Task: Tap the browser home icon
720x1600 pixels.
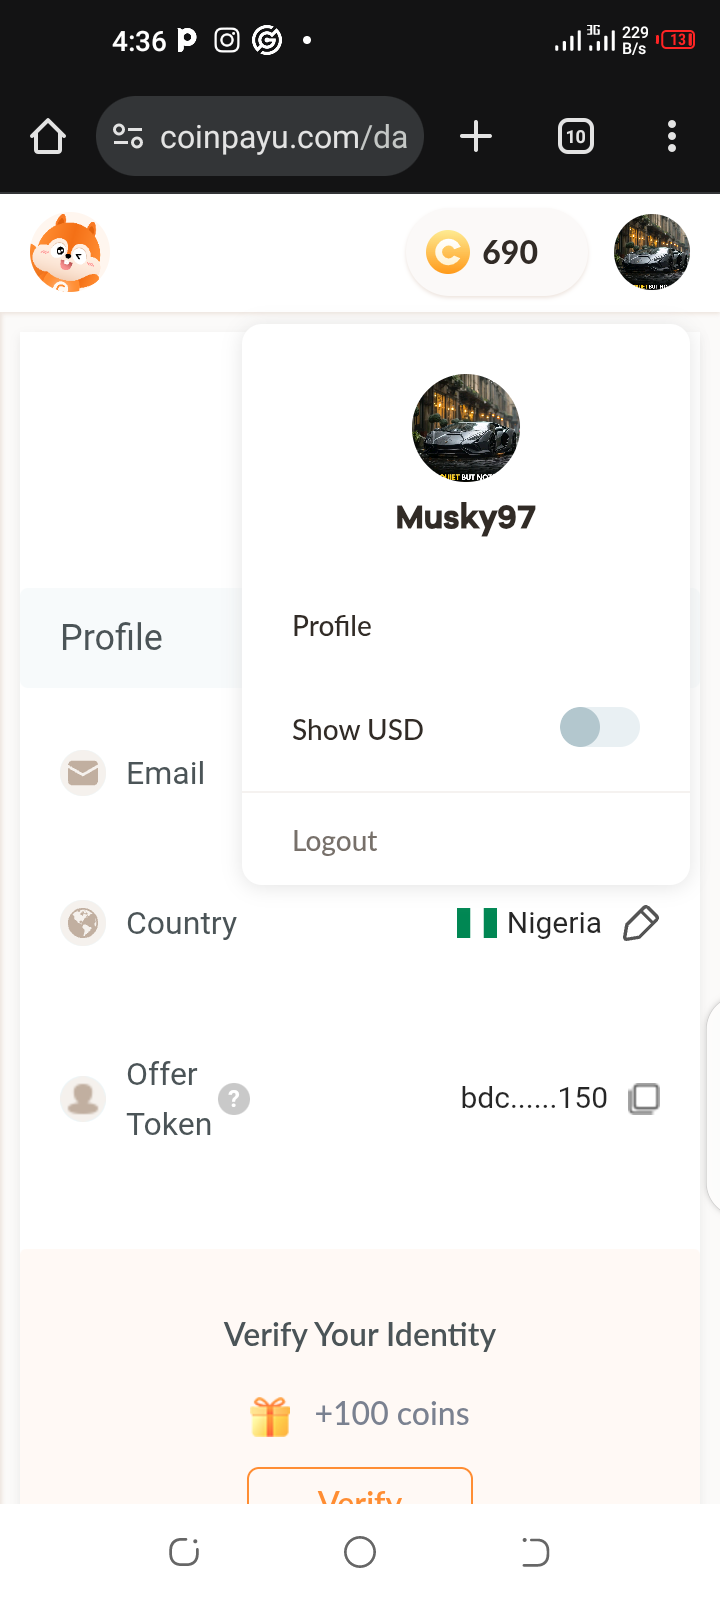Action: click(48, 136)
